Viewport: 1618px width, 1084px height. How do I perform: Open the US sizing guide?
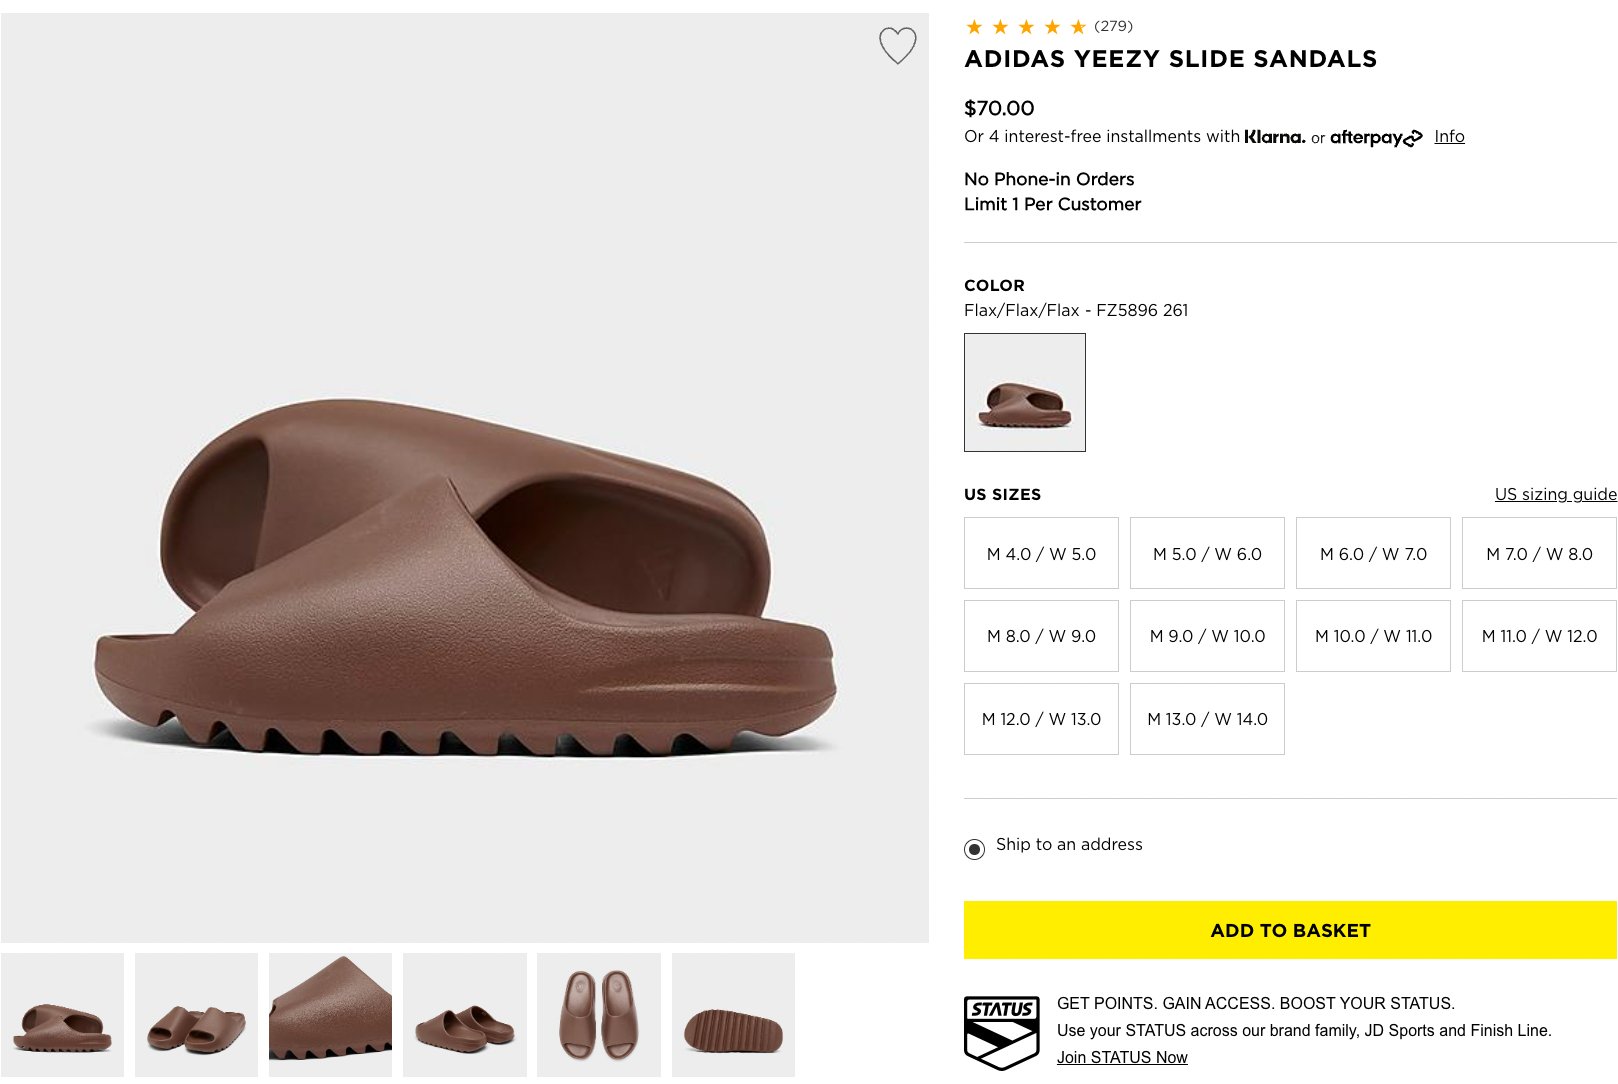(1555, 494)
